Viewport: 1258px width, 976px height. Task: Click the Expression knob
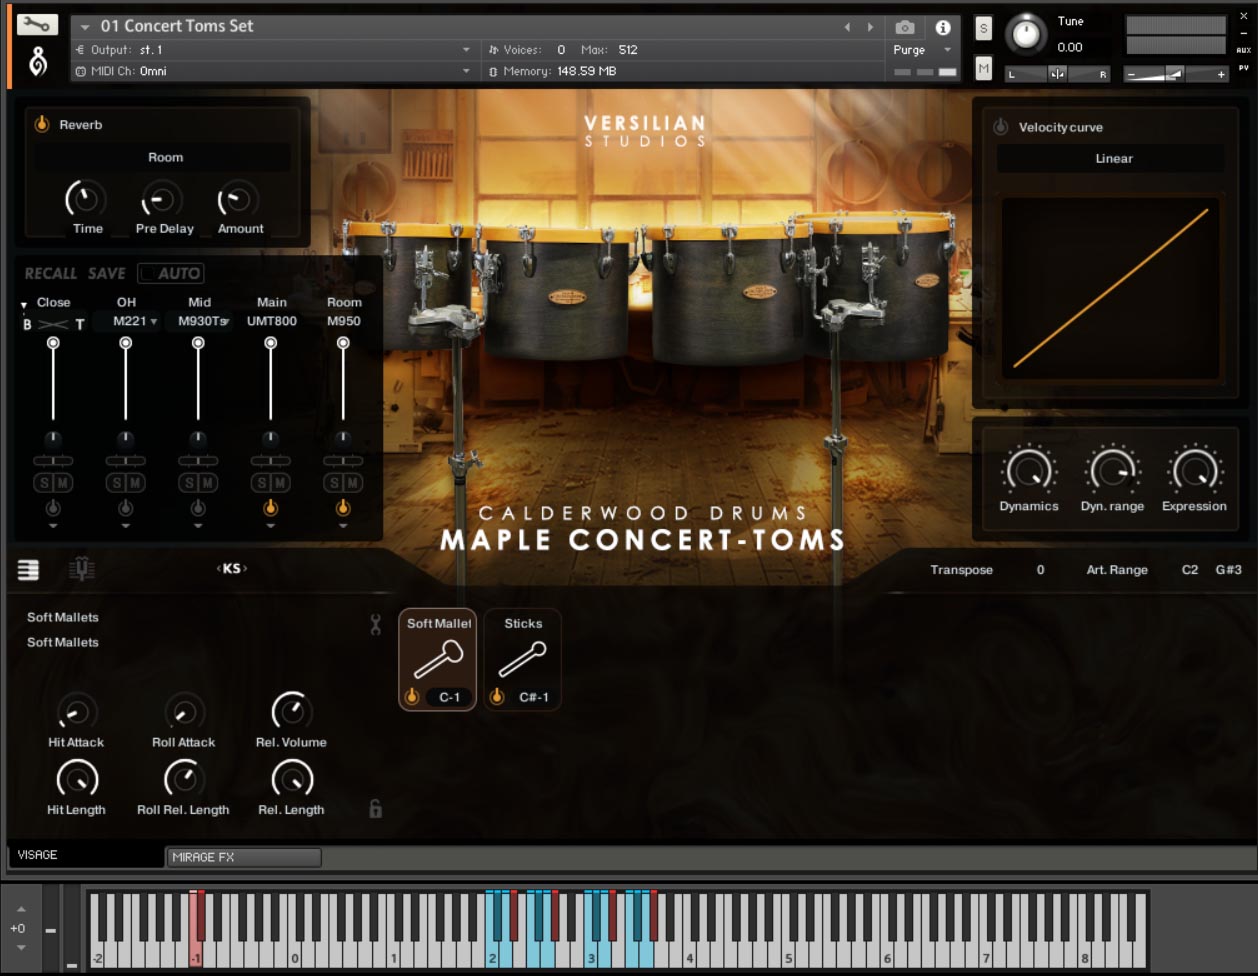(1194, 470)
